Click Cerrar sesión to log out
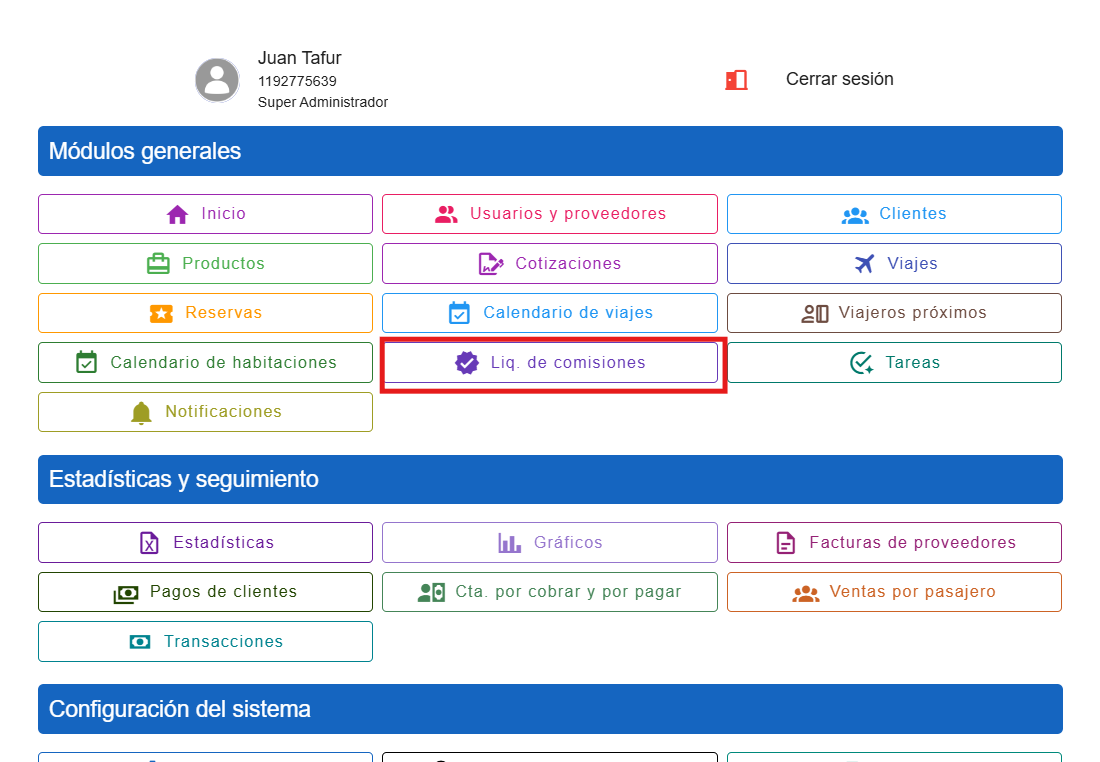 839,79
